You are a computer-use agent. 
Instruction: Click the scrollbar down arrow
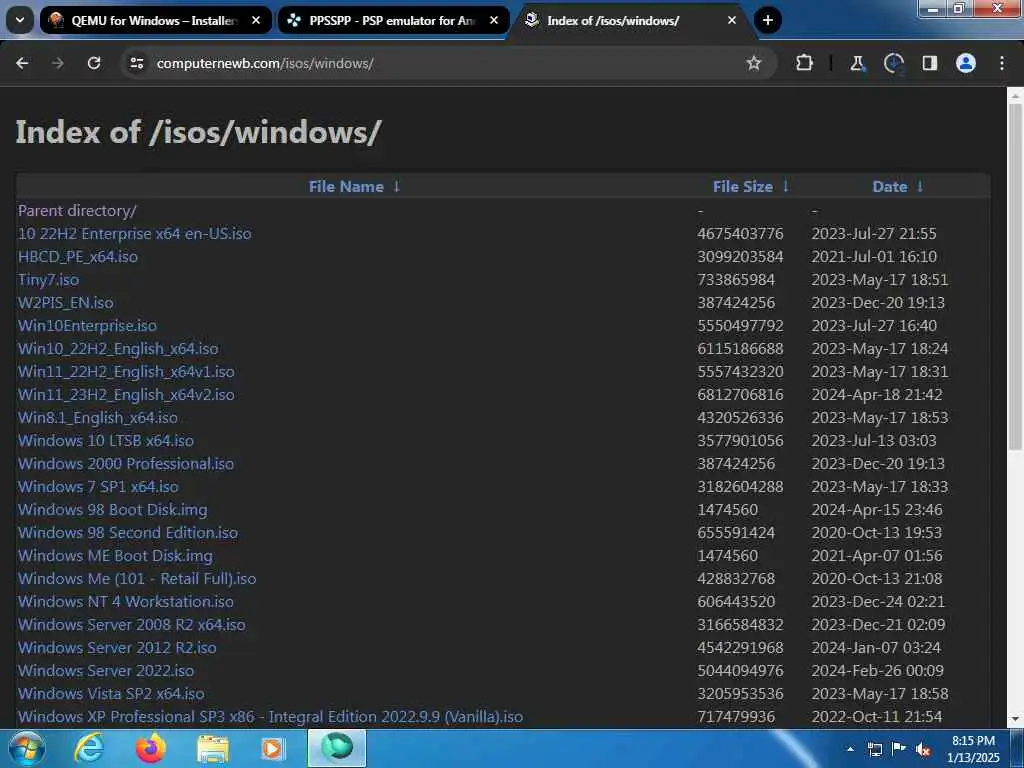point(1015,719)
